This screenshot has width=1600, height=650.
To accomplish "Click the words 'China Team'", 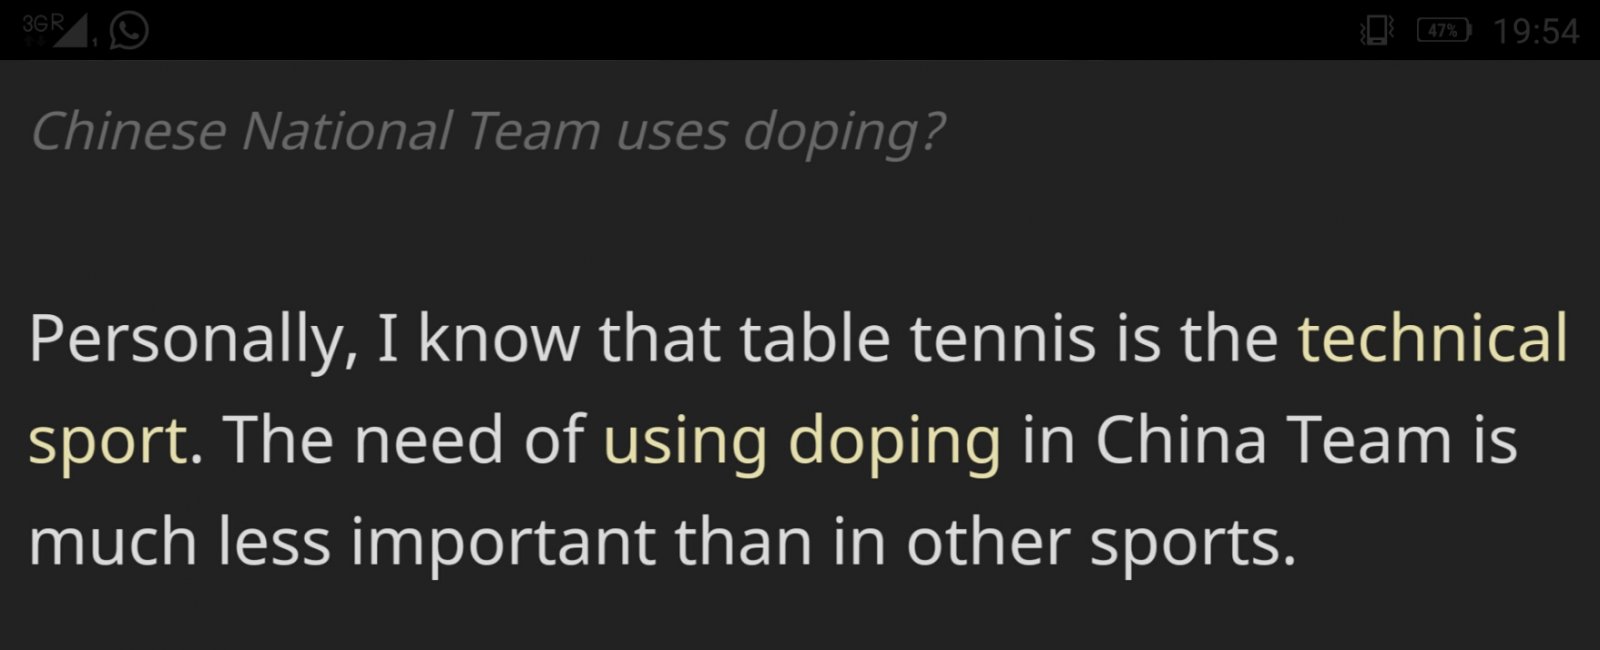I will pos(1273,440).
